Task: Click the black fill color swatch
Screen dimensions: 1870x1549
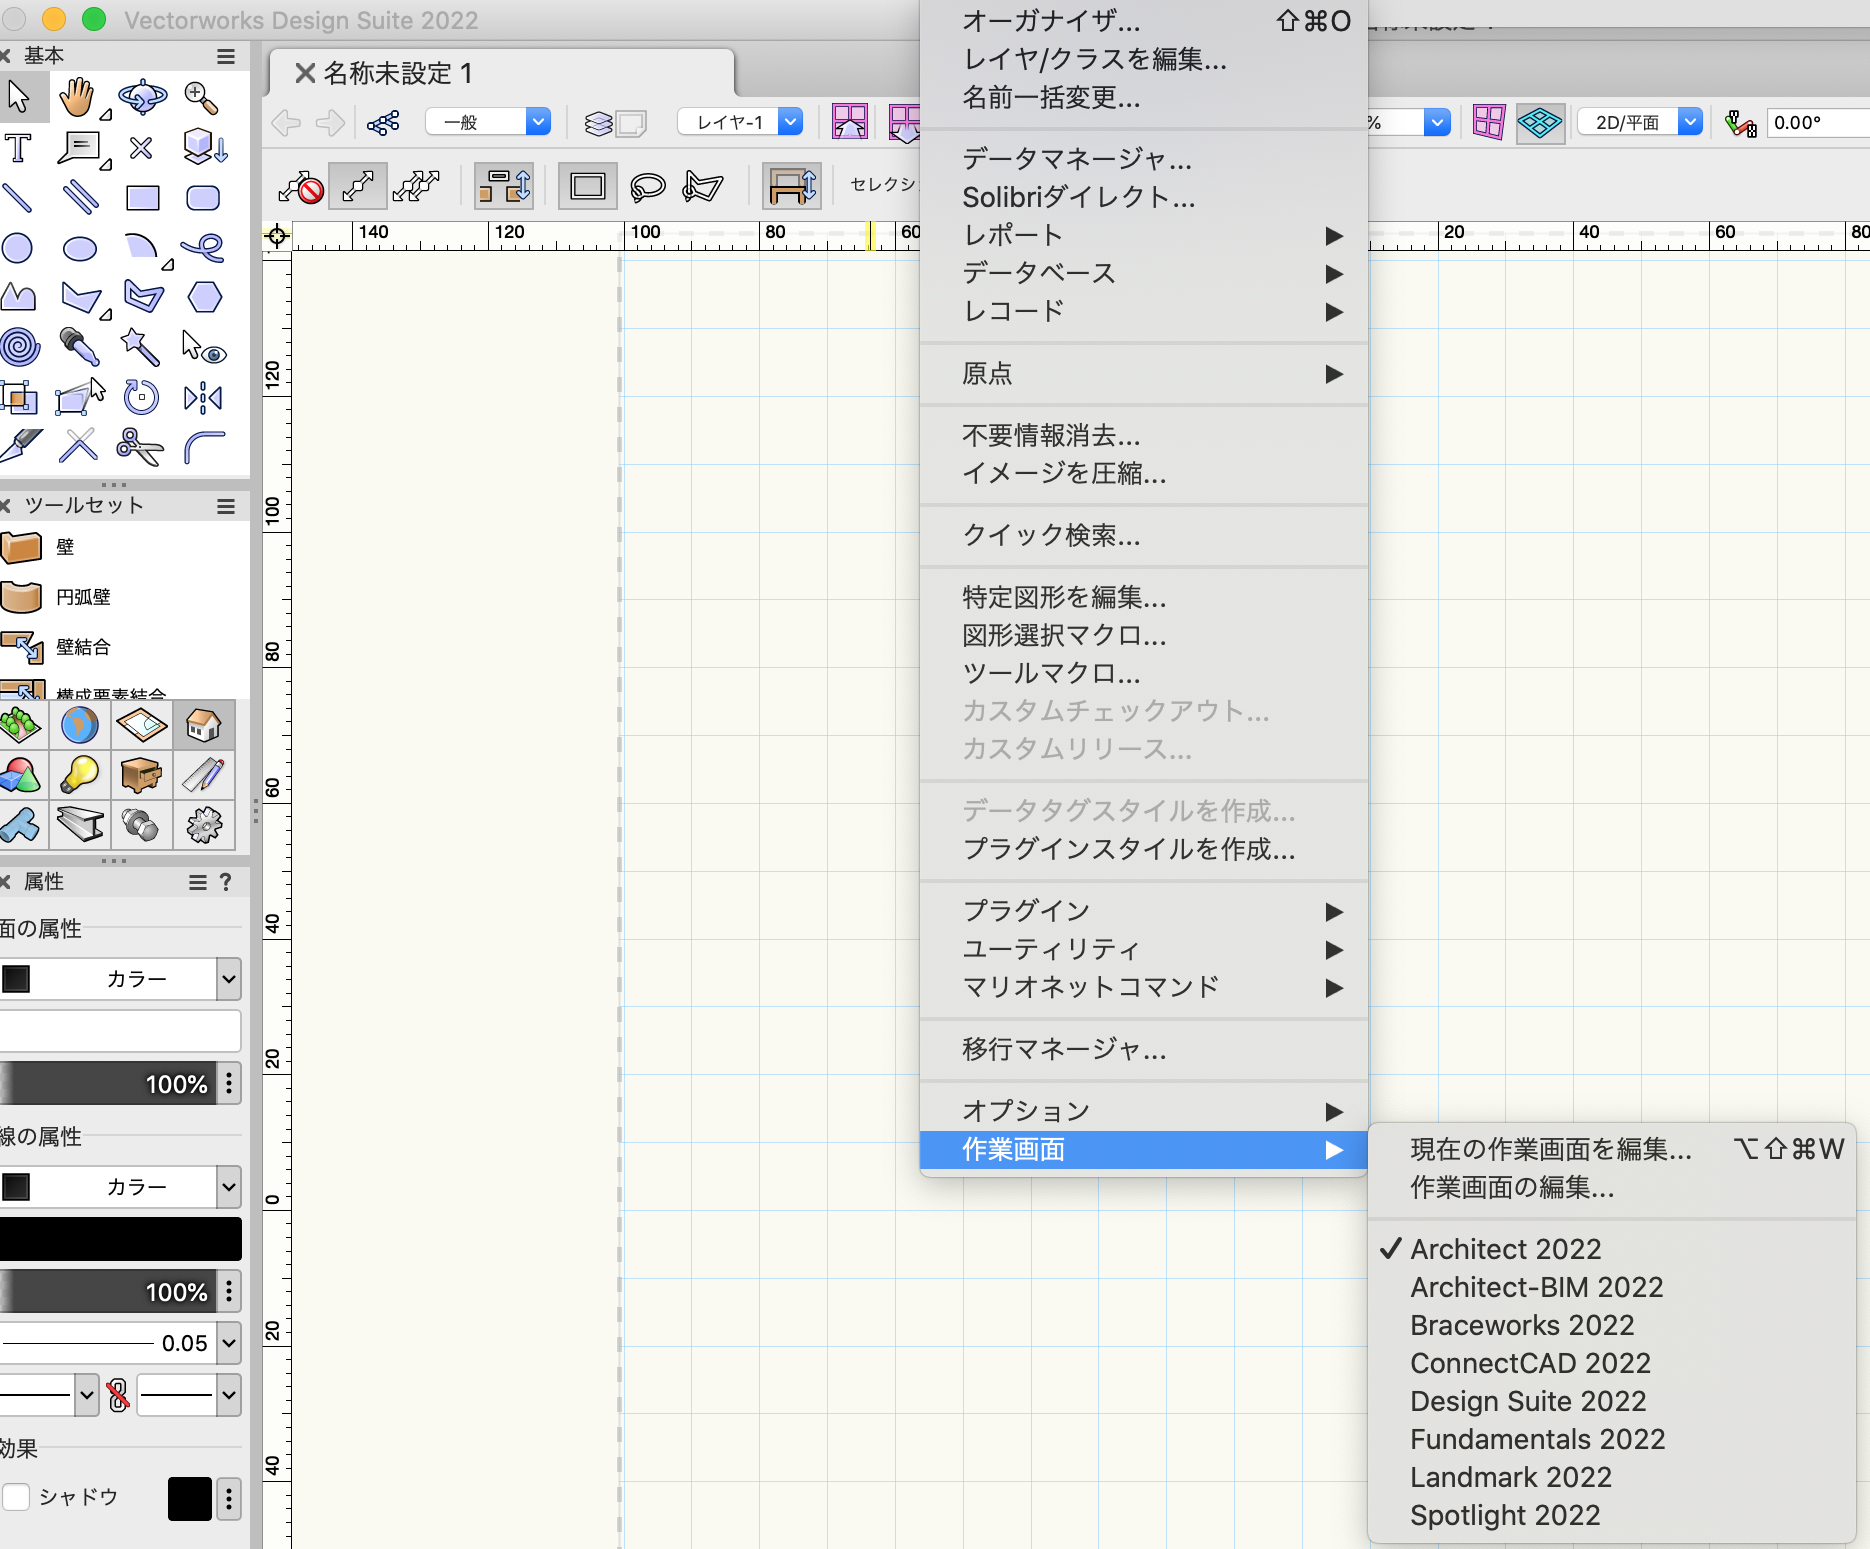Action: (x=16, y=979)
